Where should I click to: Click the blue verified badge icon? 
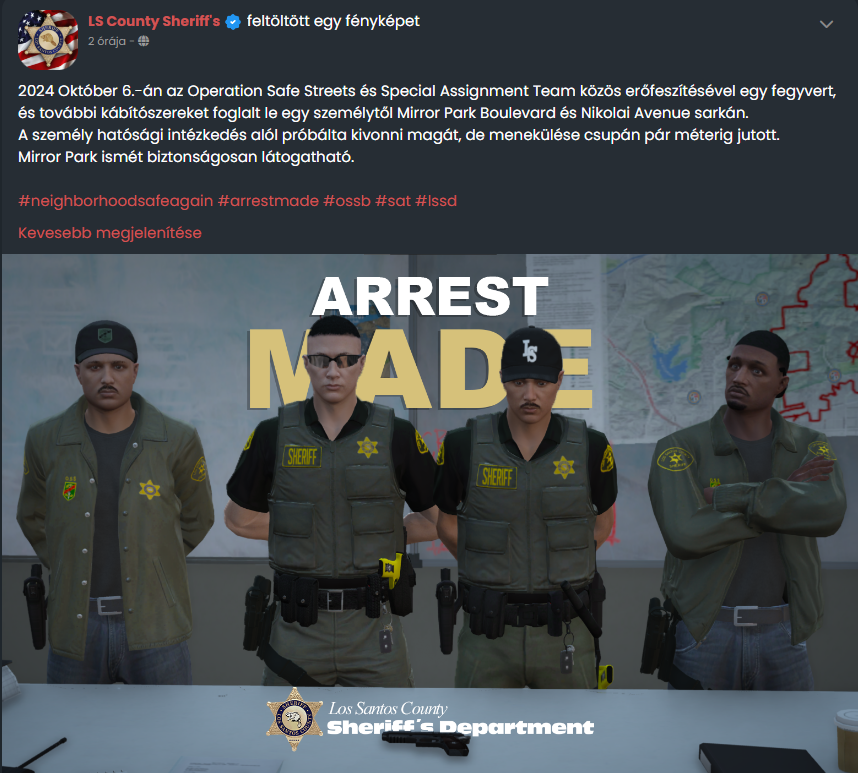pos(233,22)
